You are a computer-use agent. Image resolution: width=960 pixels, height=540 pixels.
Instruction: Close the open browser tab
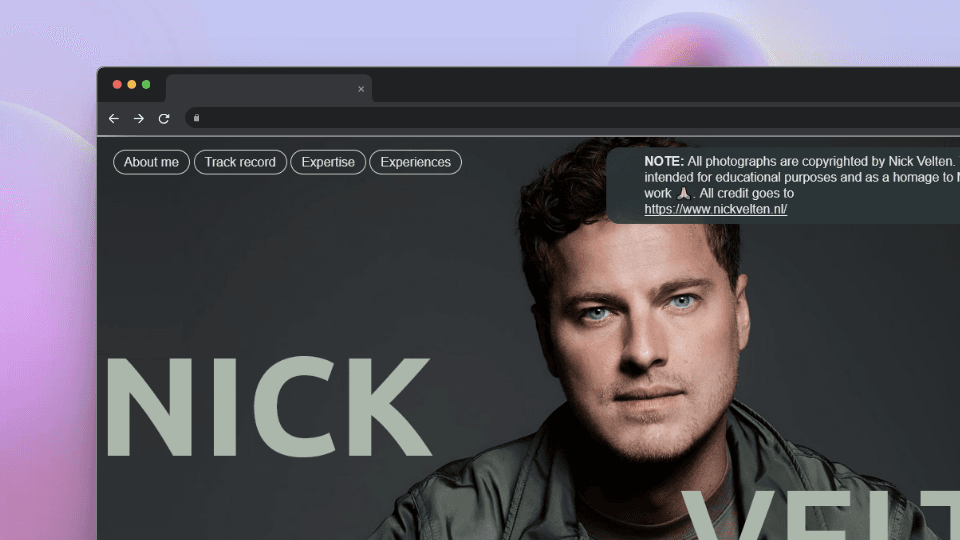point(361,89)
